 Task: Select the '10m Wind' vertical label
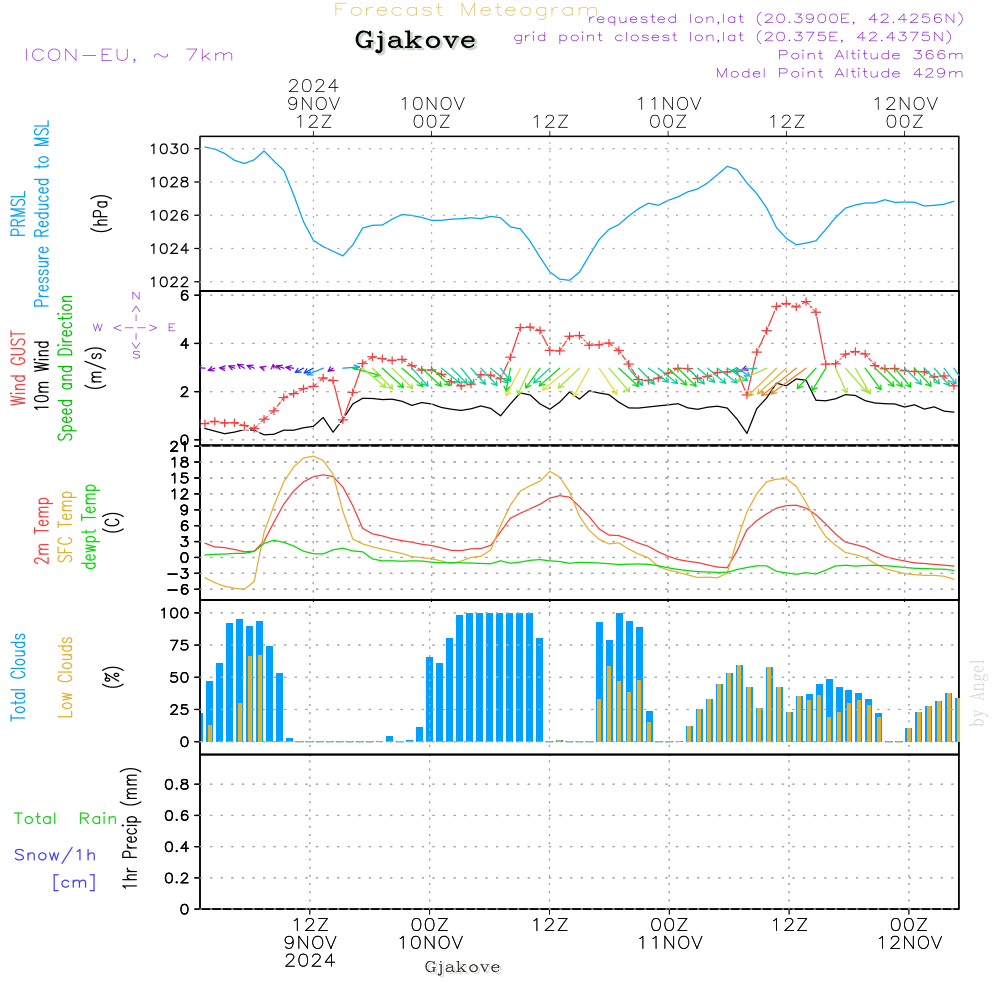click(x=41, y=375)
